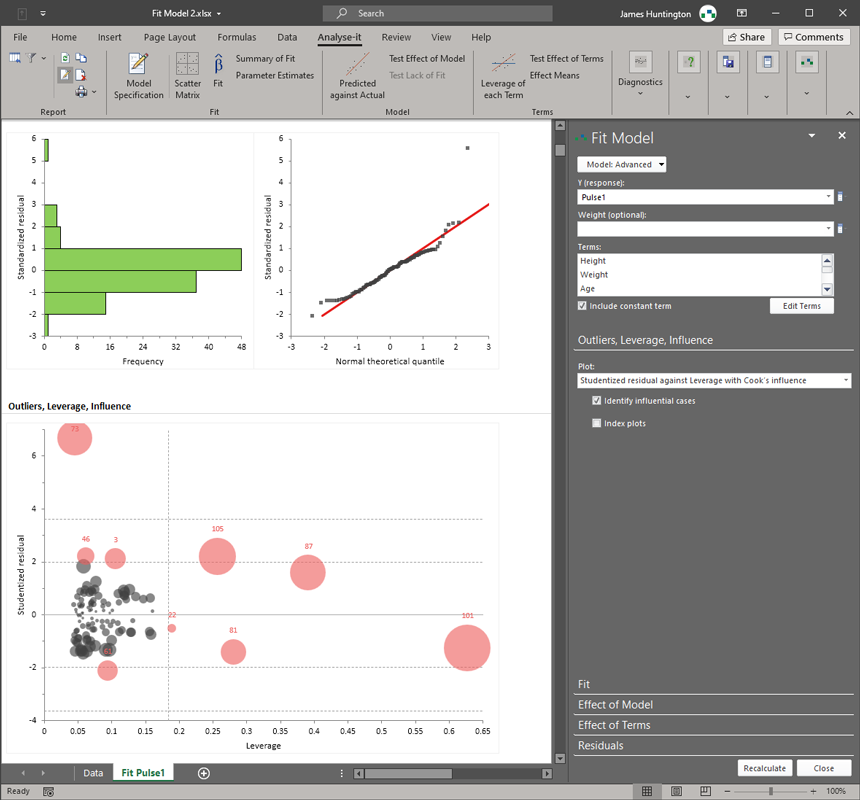This screenshot has height=800, width=860.
Task: Uncheck Include constant term
Action: click(x=583, y=306)
